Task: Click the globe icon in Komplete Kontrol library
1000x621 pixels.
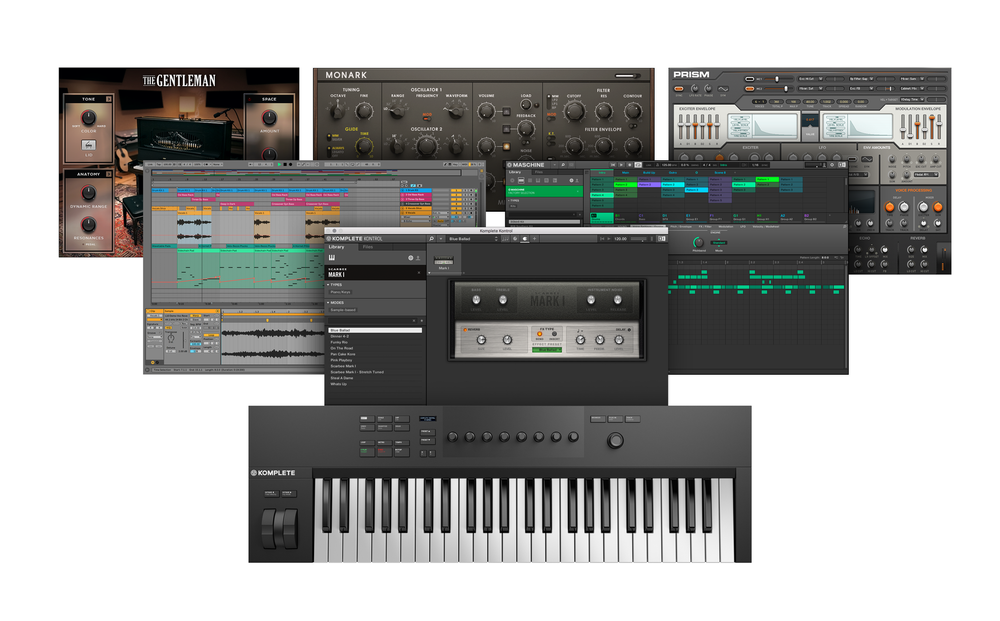Action: pos(410,258)
